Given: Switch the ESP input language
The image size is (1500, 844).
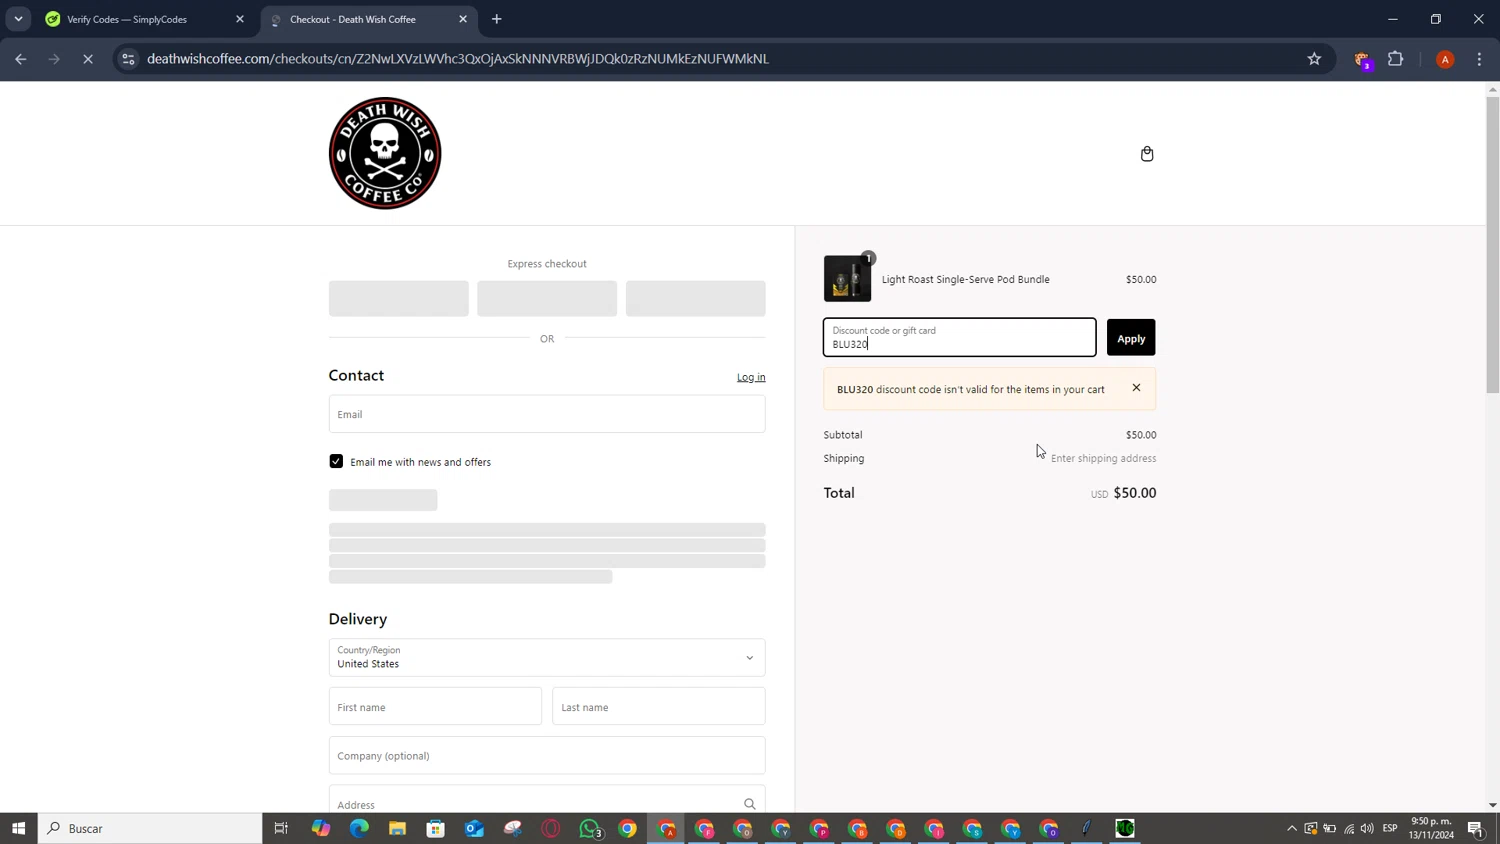Looking at the screenshot, I should (x=1390, y=828).
